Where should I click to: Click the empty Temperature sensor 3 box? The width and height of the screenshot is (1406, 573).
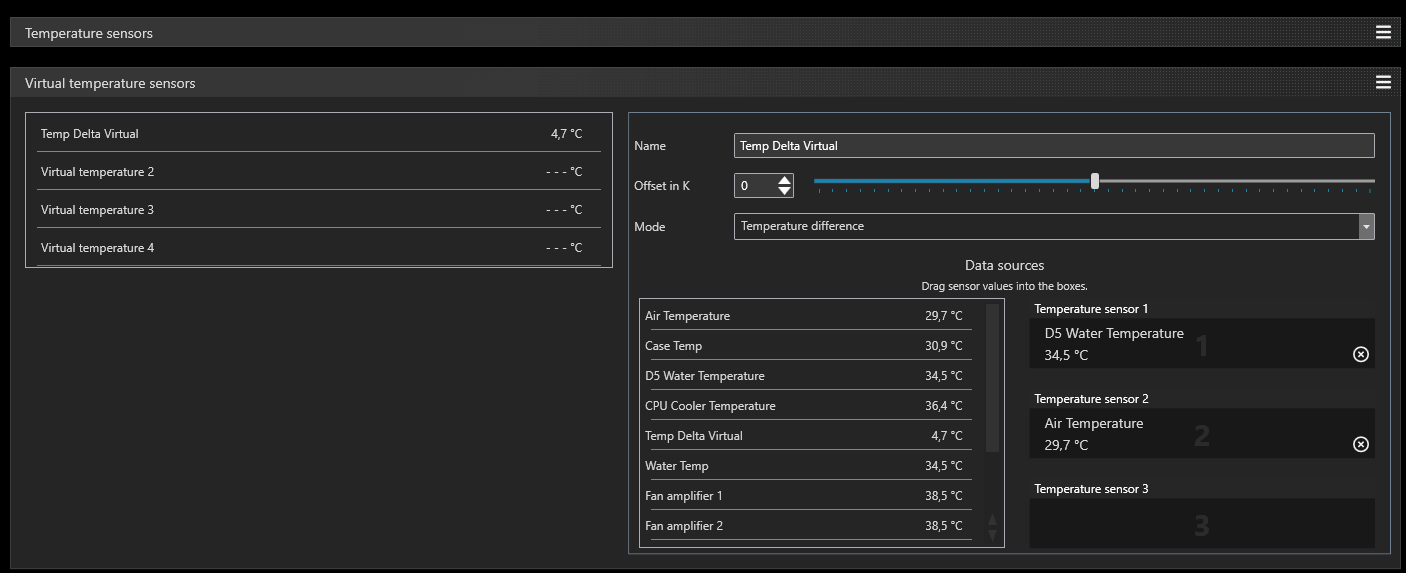coord(1201,523)
